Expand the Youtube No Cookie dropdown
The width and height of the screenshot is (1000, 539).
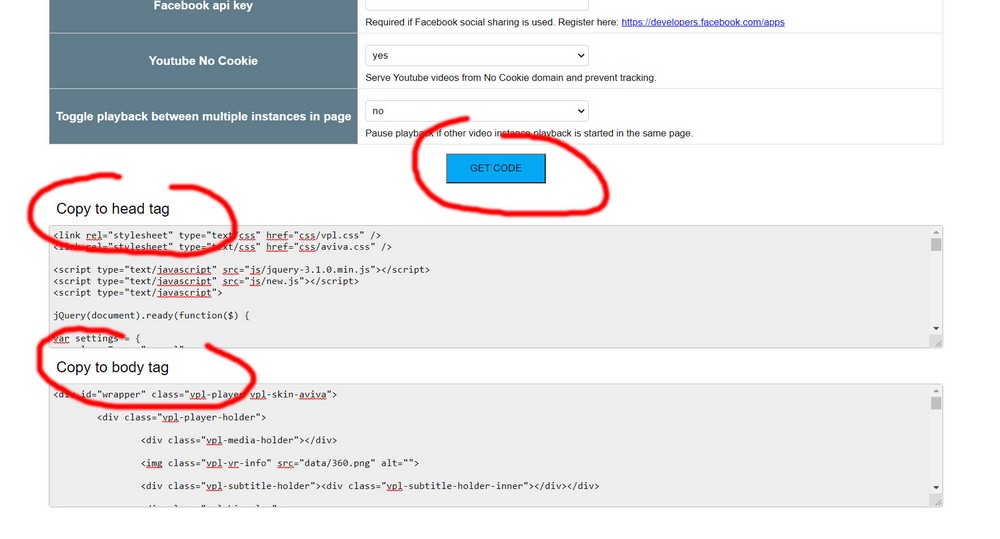(x=476, y=56)
